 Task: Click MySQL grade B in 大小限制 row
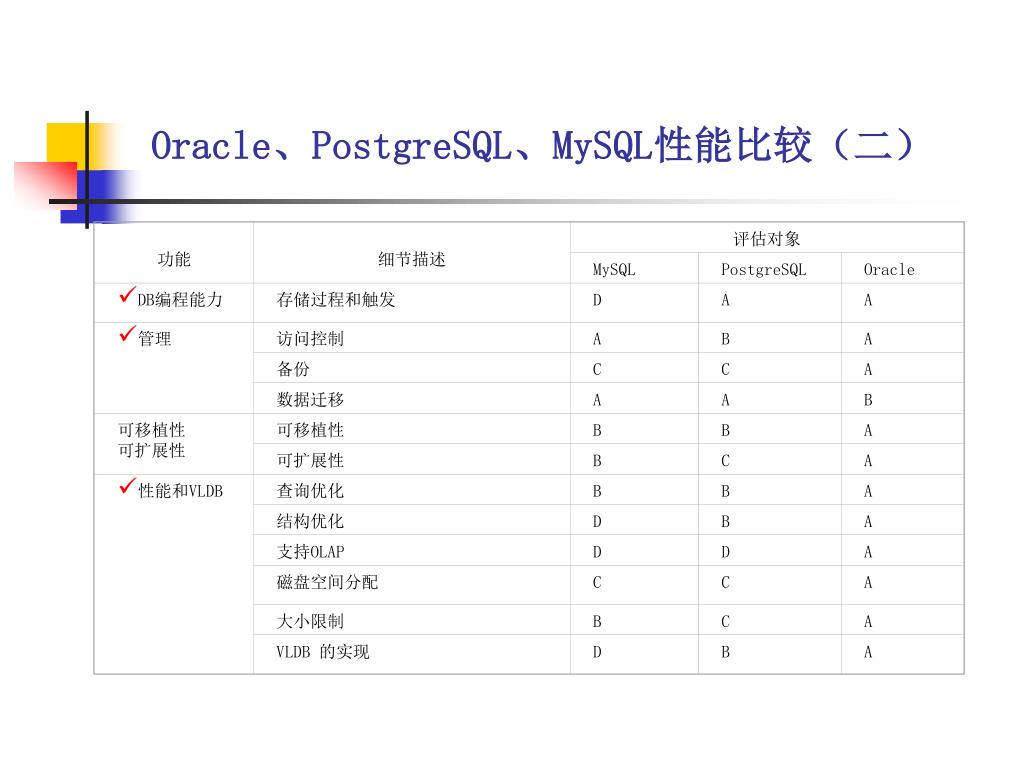click(x=597, y=622)
